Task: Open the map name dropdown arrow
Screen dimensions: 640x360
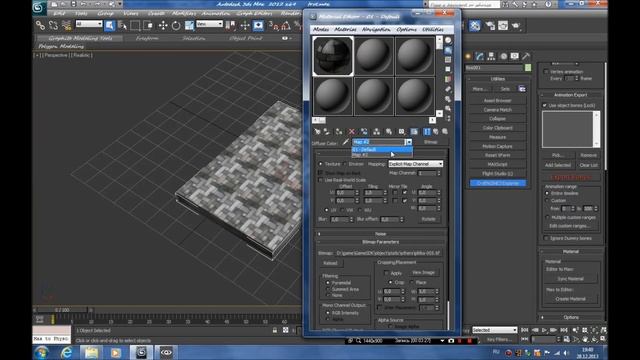Action: pos(408,142)
